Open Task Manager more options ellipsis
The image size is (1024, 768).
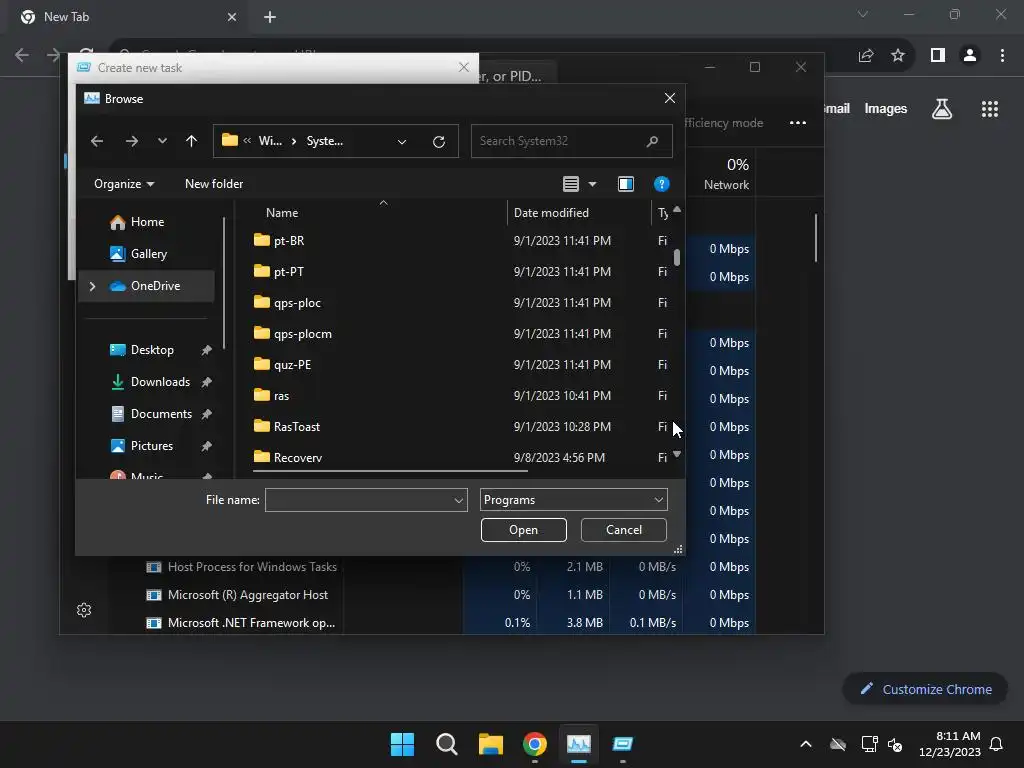(x=797, y=123)
